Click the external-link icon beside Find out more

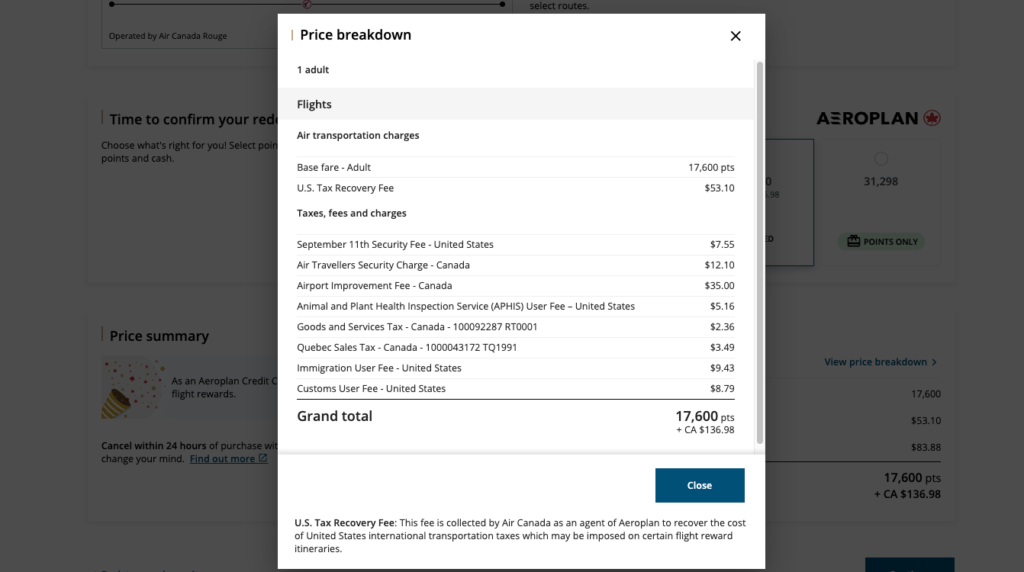[263, 459]
